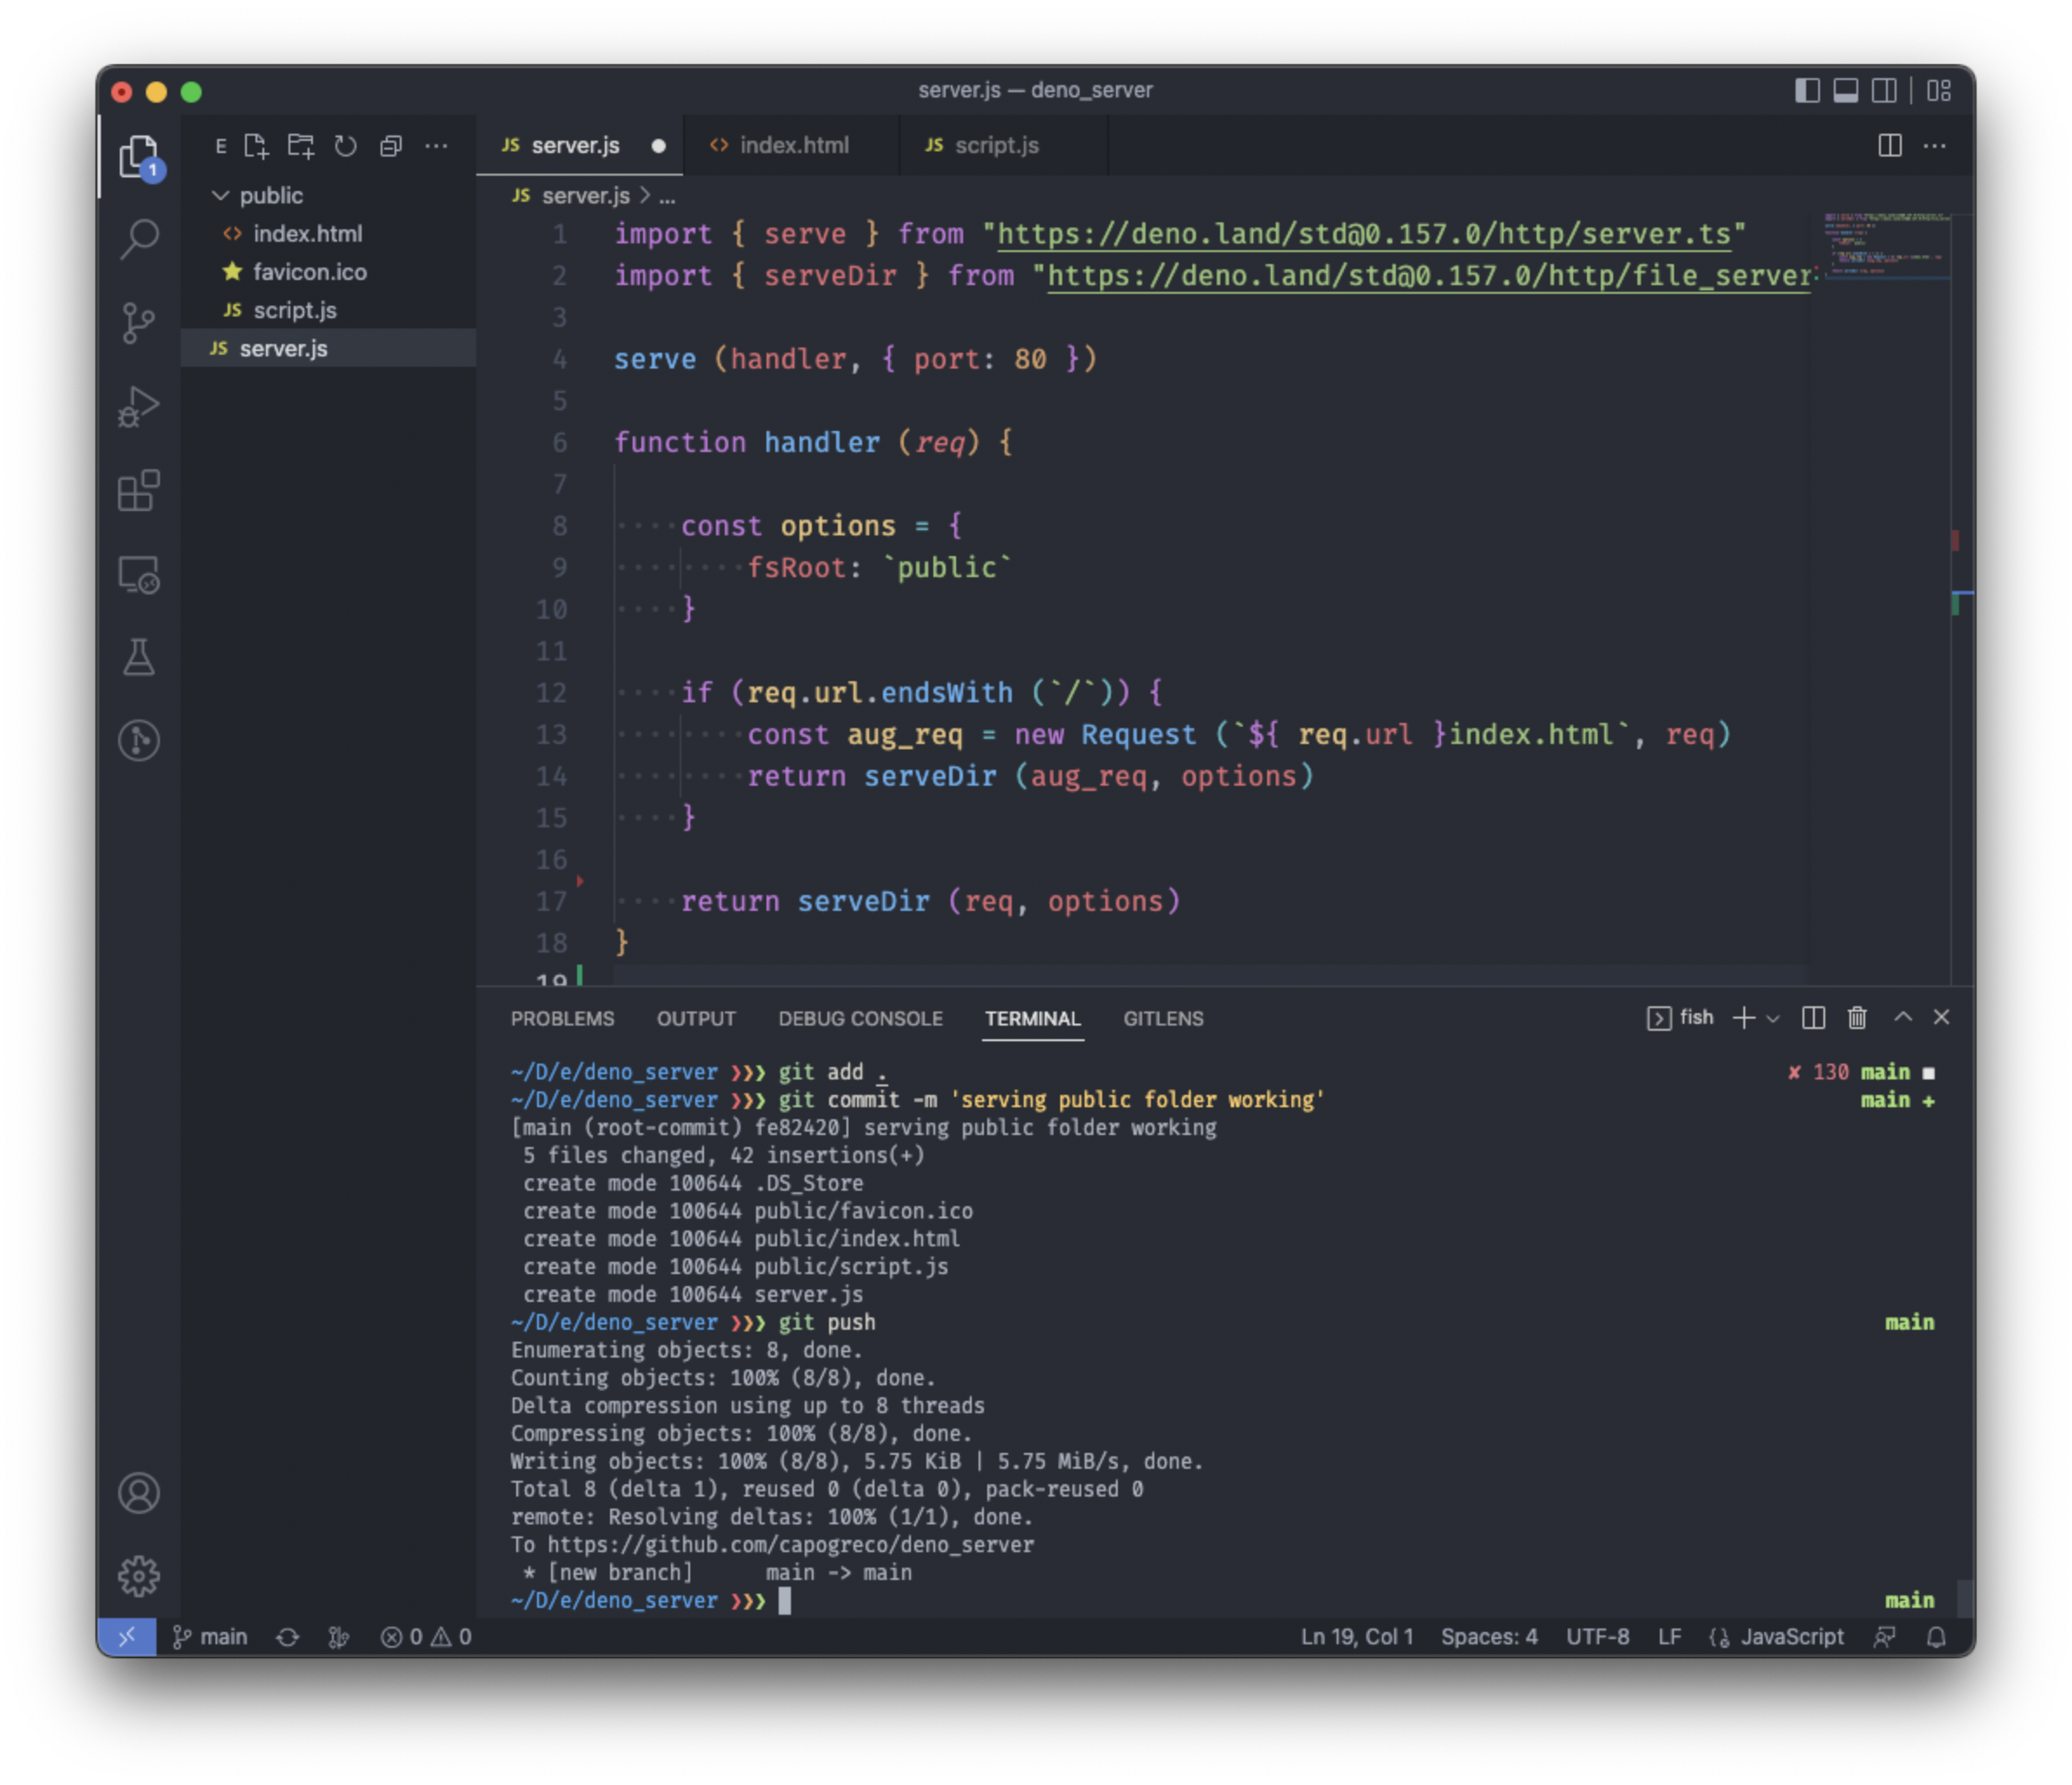Screen dimensions: 2072x1785
Task: Select the TERMINAL panel tab
Action: (x=1032, y=1019)
